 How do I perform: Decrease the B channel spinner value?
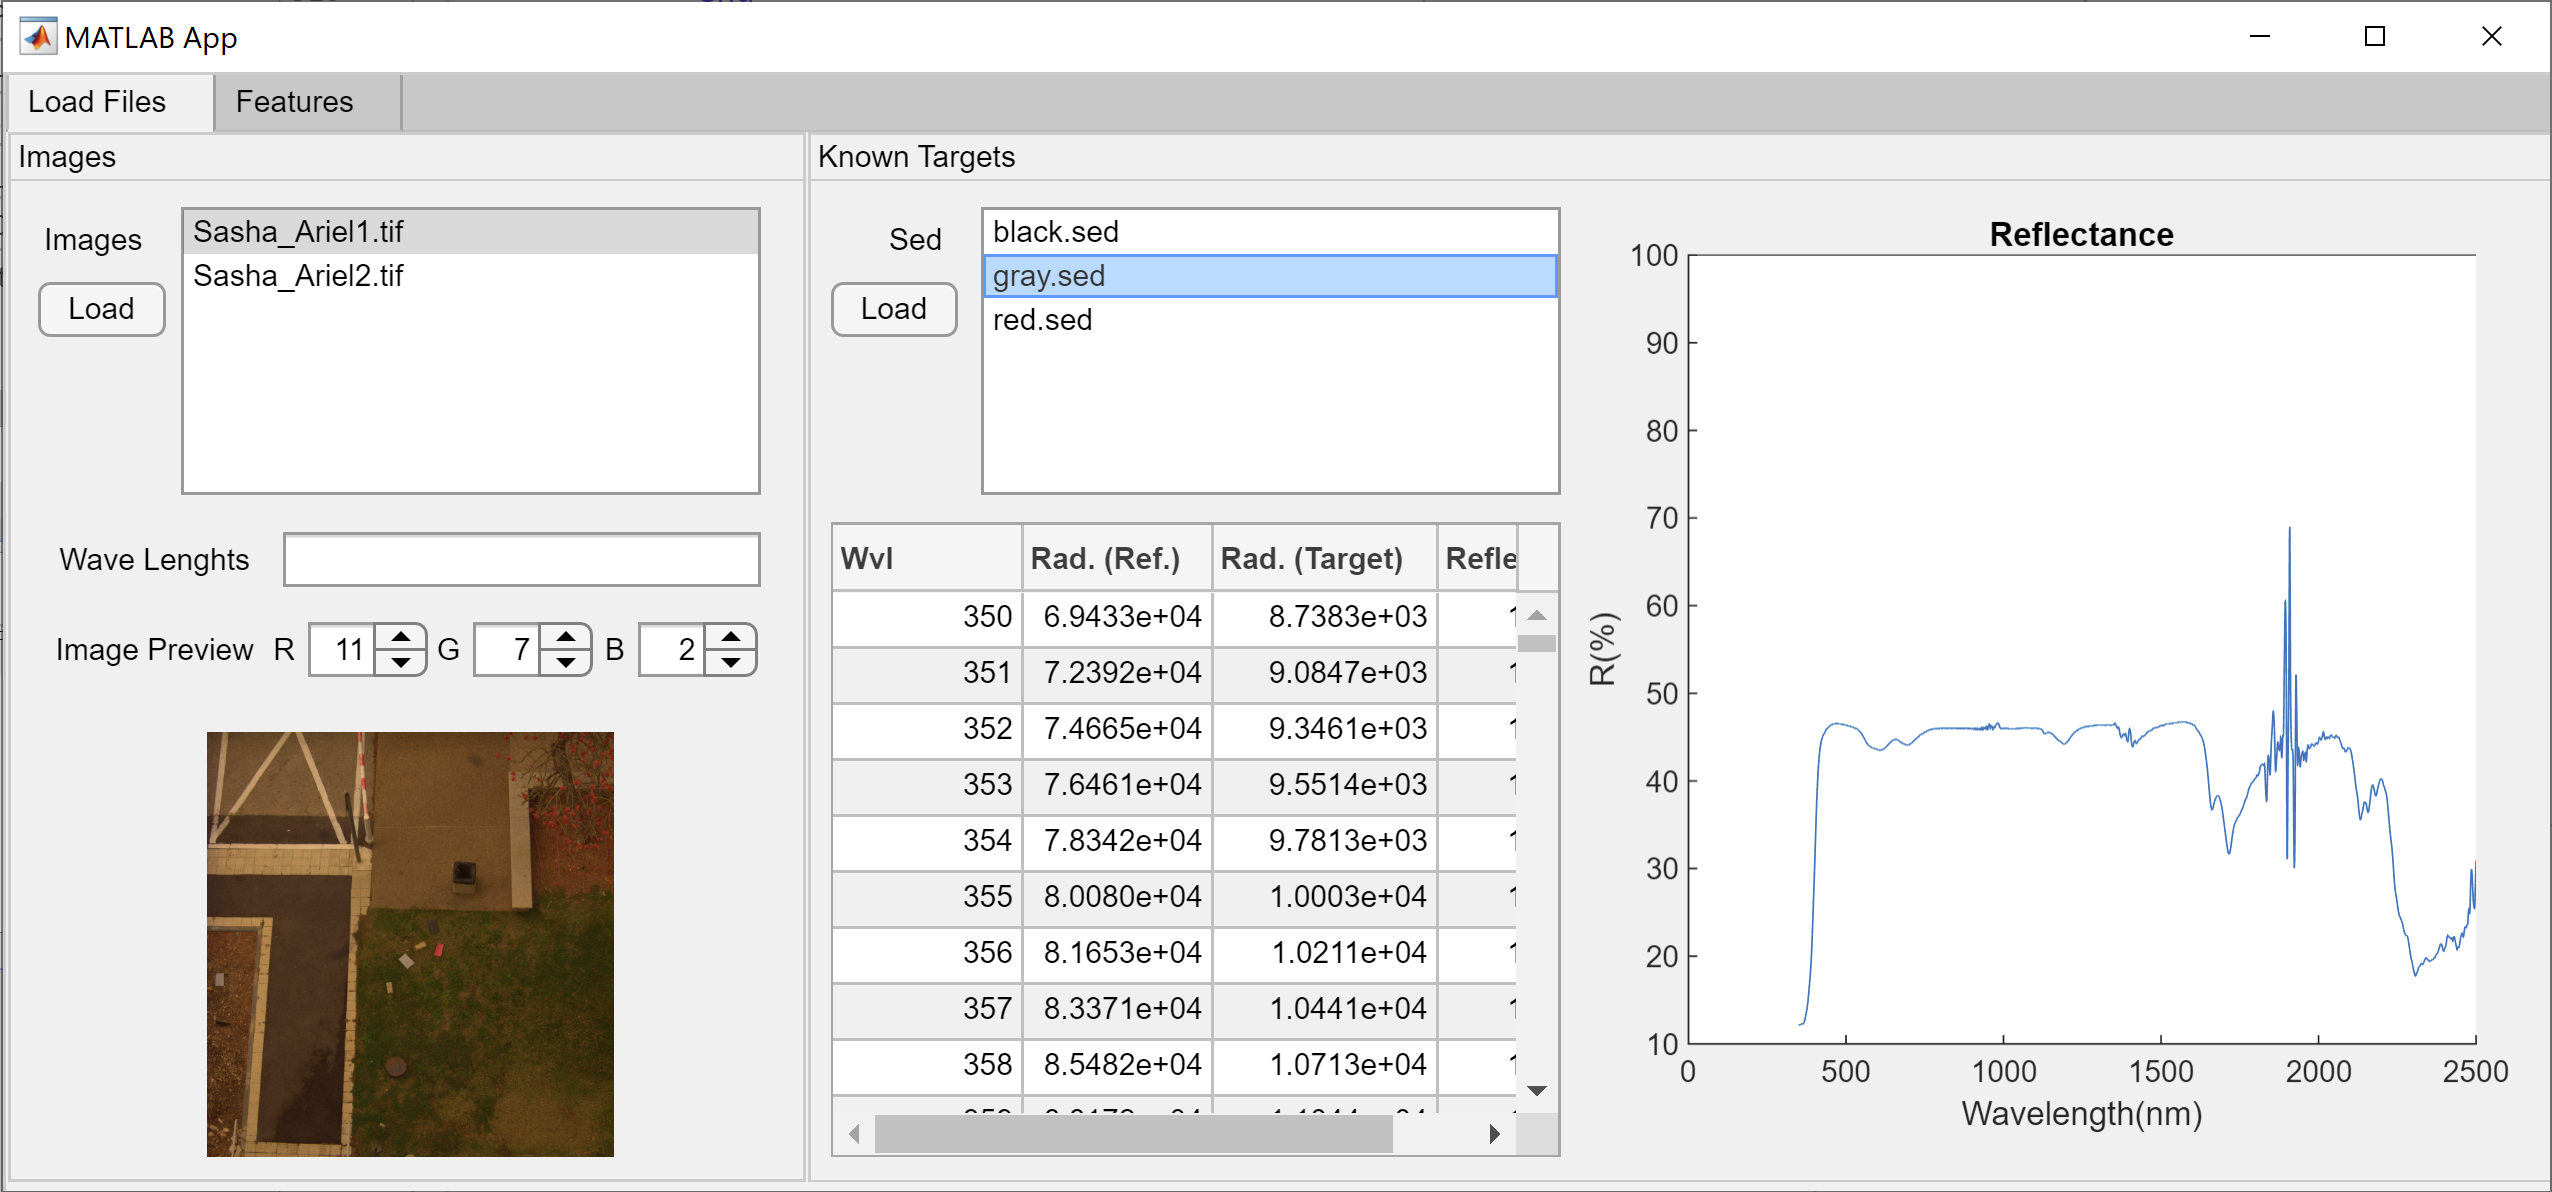coord(731,662)
